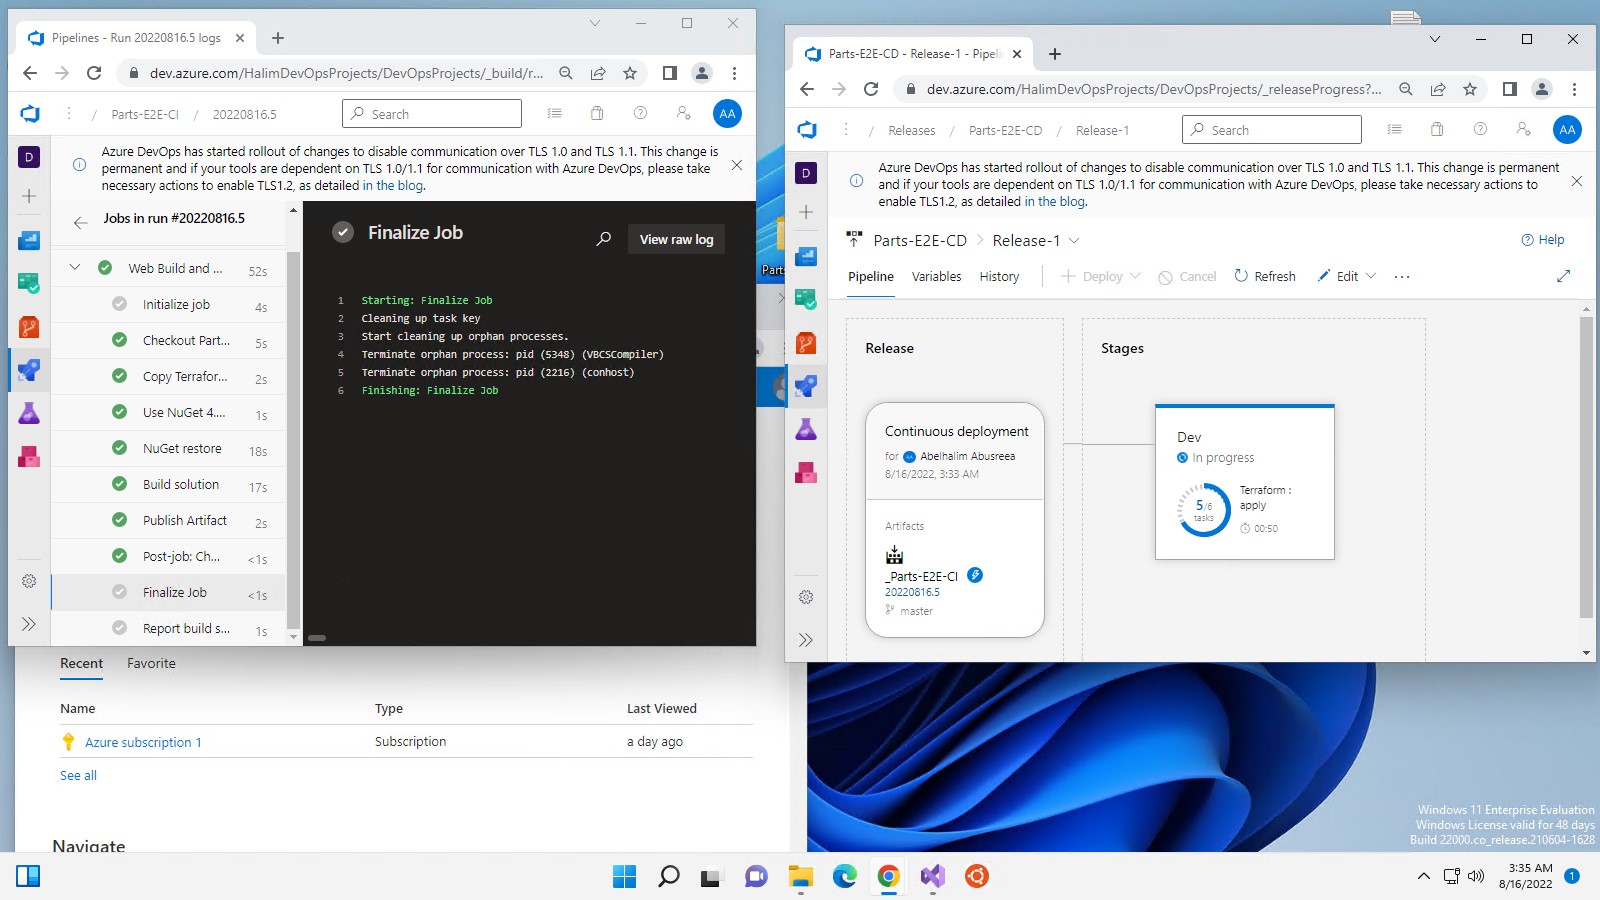Image resolution: width=1600 pixels, height=900 pixels.
Task: Open Help in Release window
Action: point(1542,240)
